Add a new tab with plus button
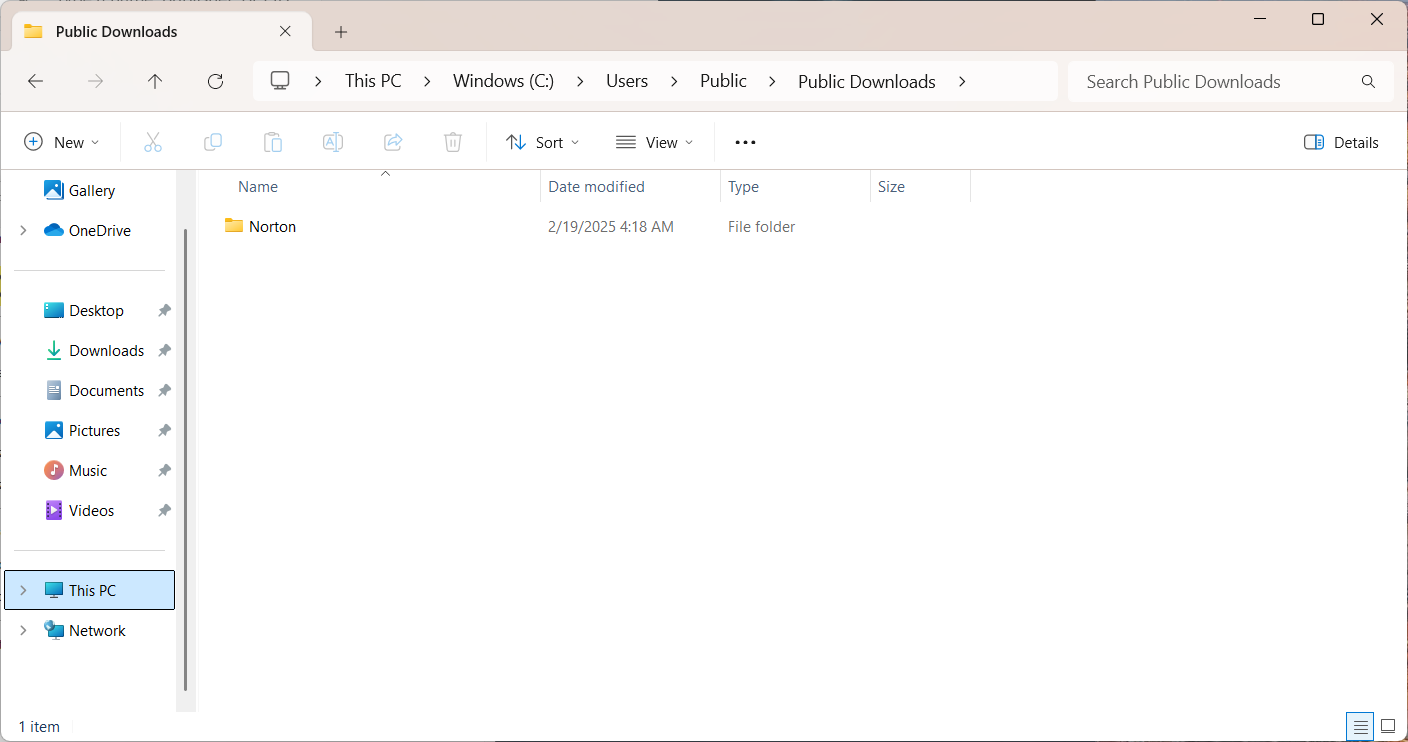Image resolution: width=1408 pixels, height=742 pixels. [341, 32]
